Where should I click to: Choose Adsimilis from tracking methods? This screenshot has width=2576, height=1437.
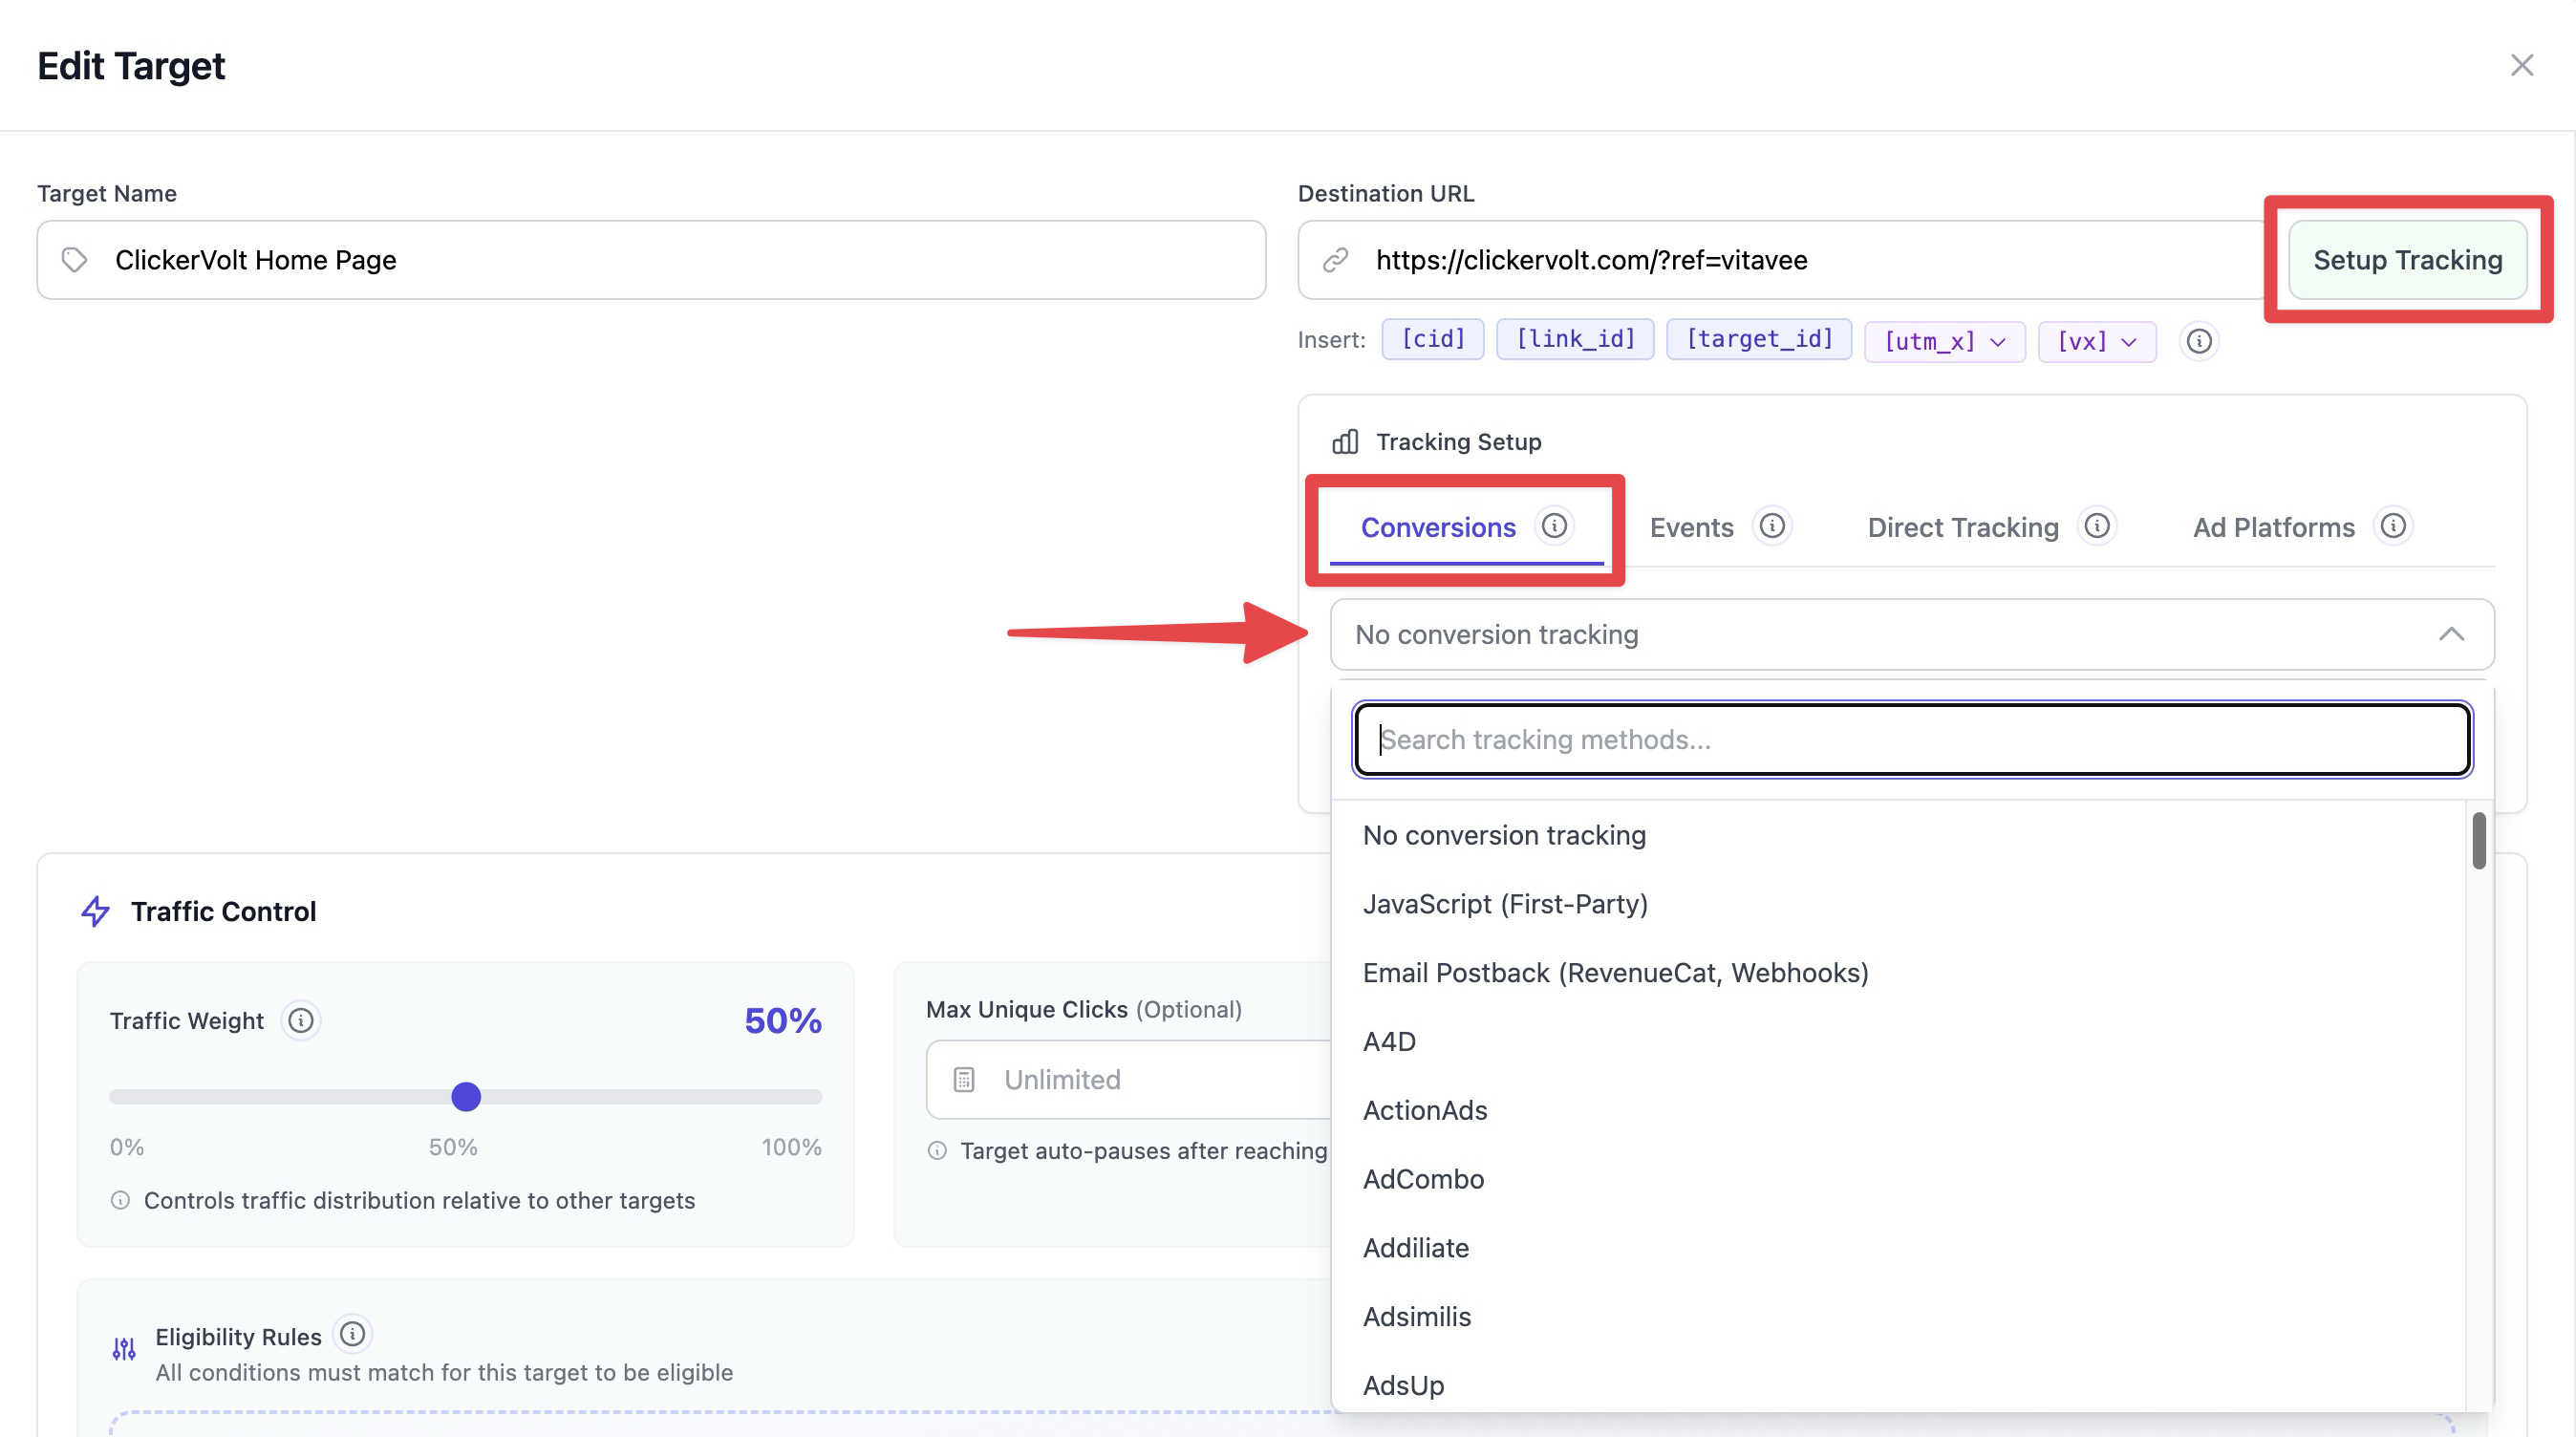coord(1898,1317)
